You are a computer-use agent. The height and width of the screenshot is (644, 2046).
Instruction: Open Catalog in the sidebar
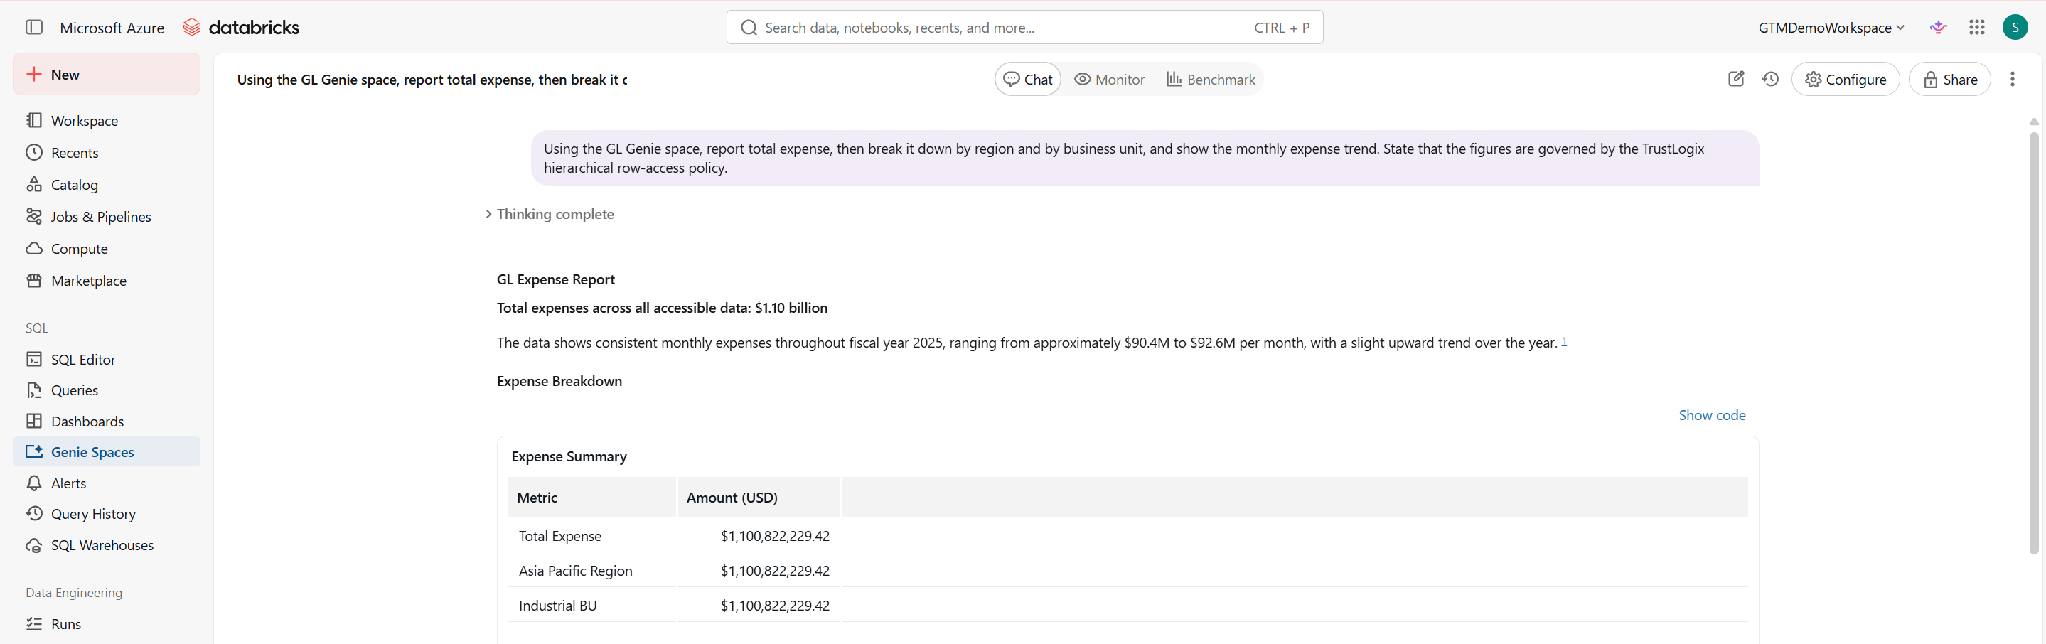(107, 184)
